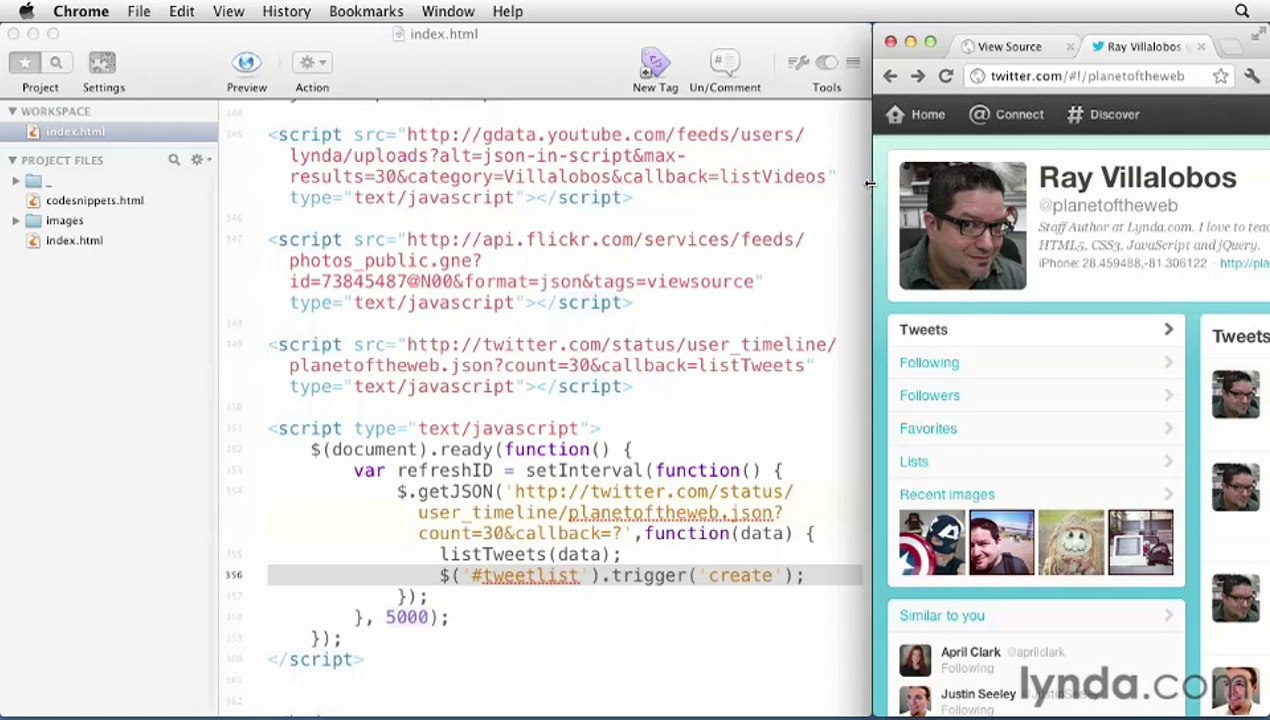1270x720 pixels.
Task: Switch to the Ray Villalobos browser tab
Action: point(1143,47)
